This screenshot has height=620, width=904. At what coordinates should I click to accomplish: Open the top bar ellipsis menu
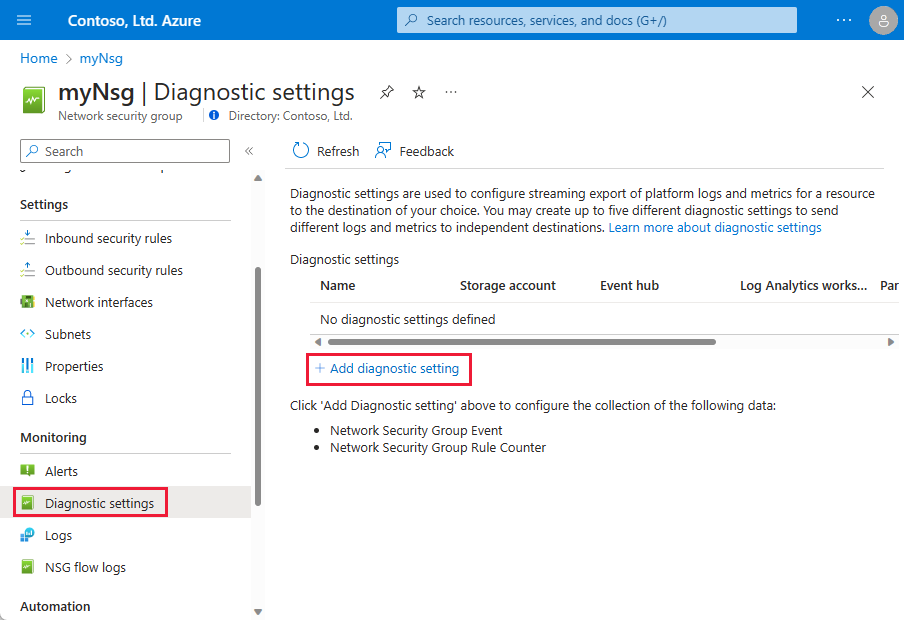(844, 20)
